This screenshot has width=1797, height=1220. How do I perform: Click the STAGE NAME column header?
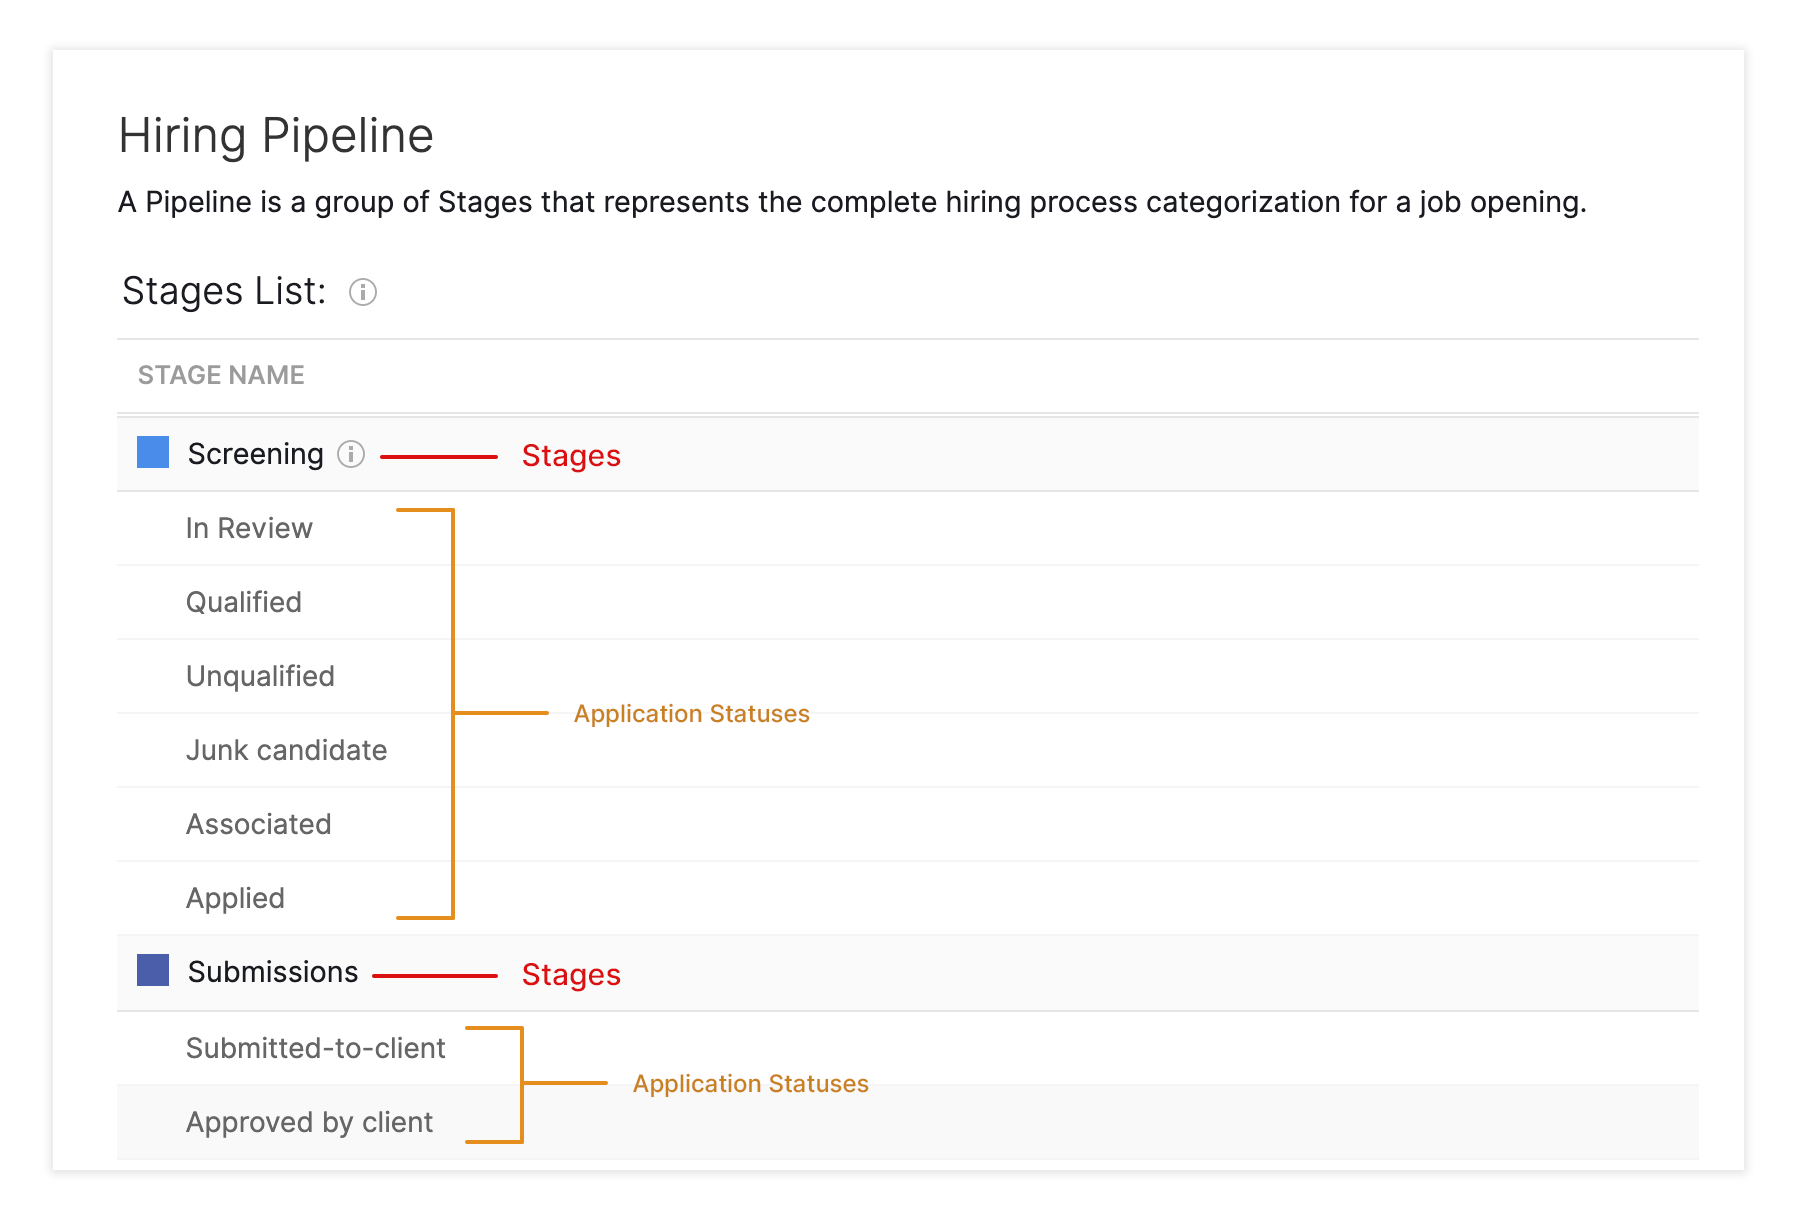(221, 375)
